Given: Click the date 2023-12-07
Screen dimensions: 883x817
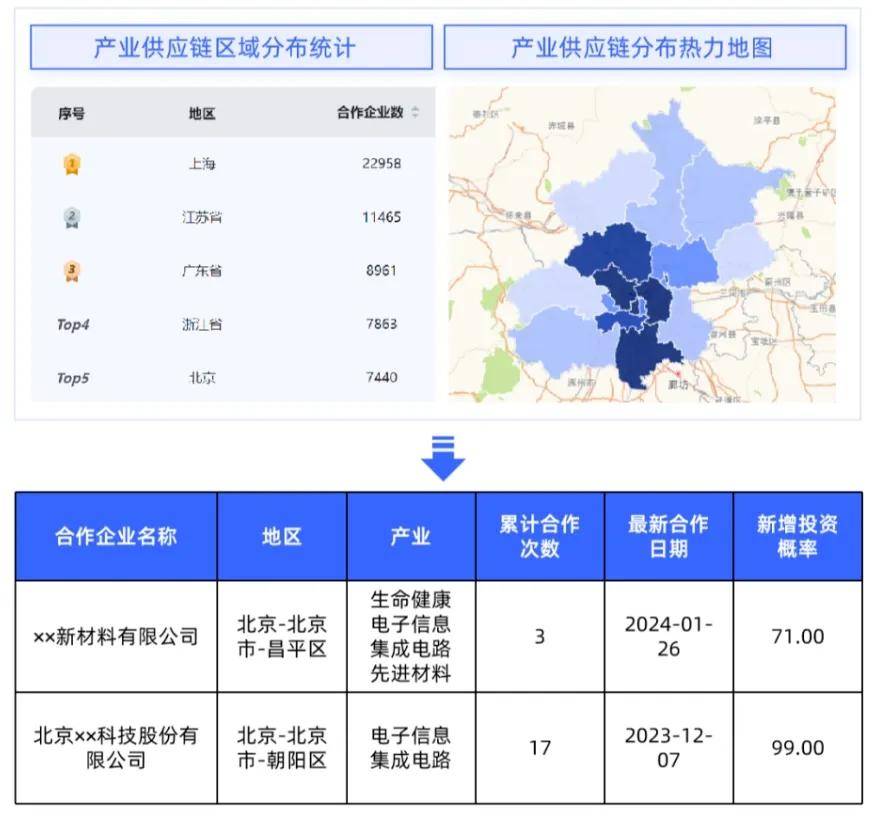Looking at the screenshot, I should tap(668, 748).
